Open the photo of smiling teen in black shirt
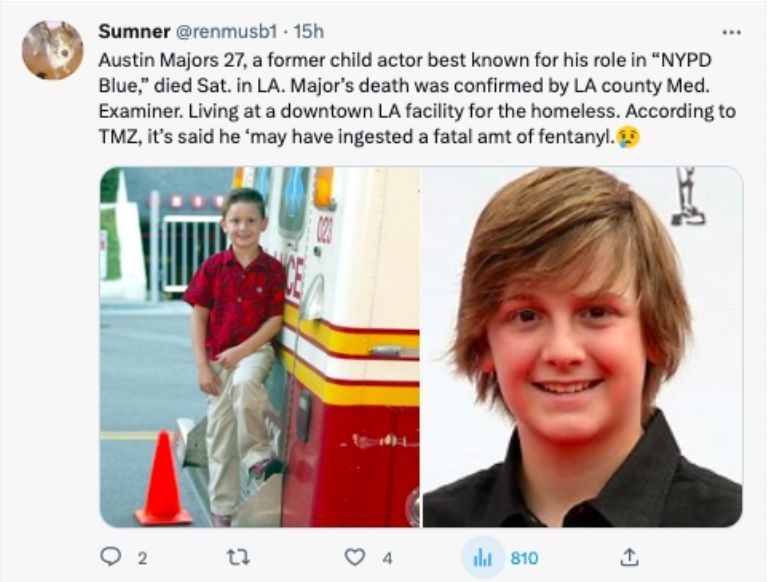768x582 pixels. click(582, 346)
